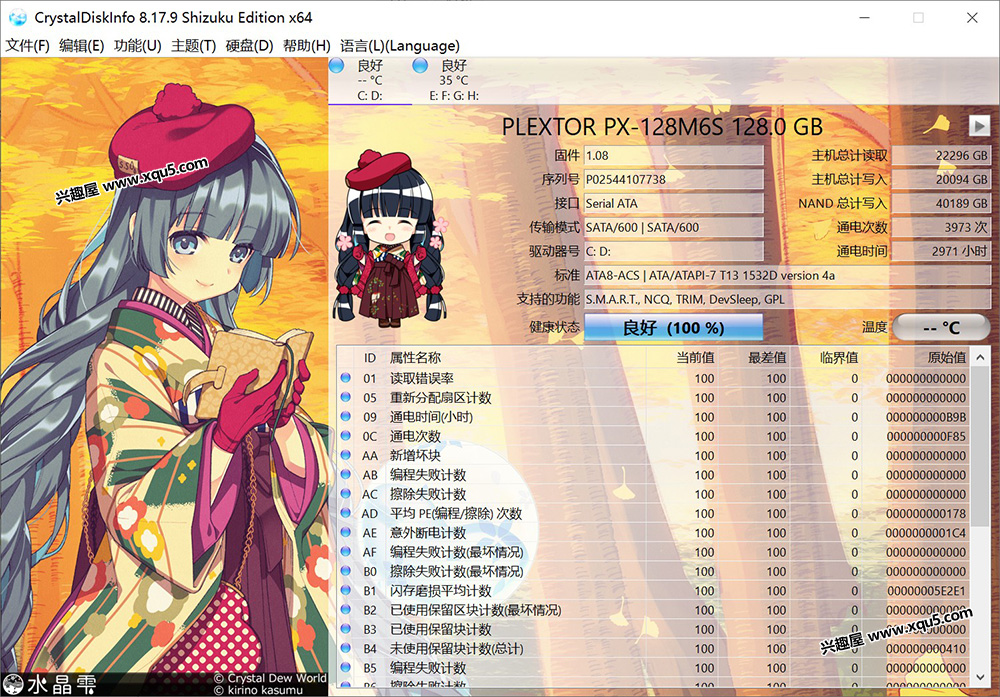Open the 功能(U) menu
The image size is (1000, 697).
[137, 46]
